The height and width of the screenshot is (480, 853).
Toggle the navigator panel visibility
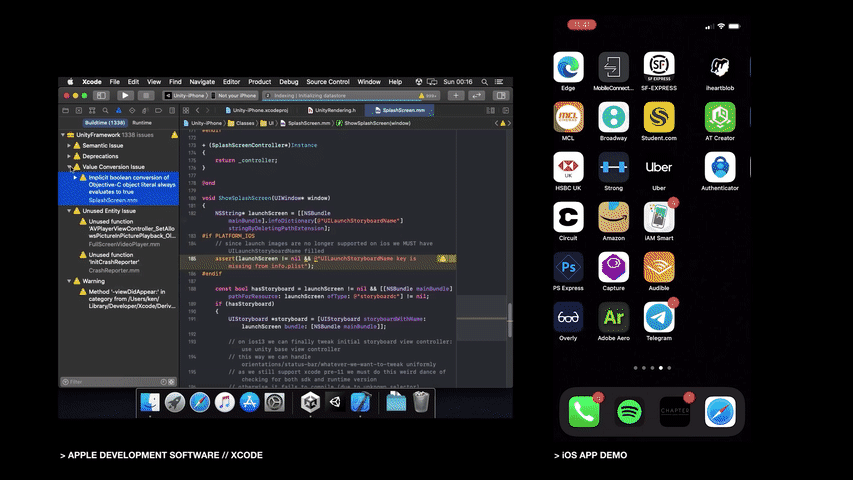point(102,95)
